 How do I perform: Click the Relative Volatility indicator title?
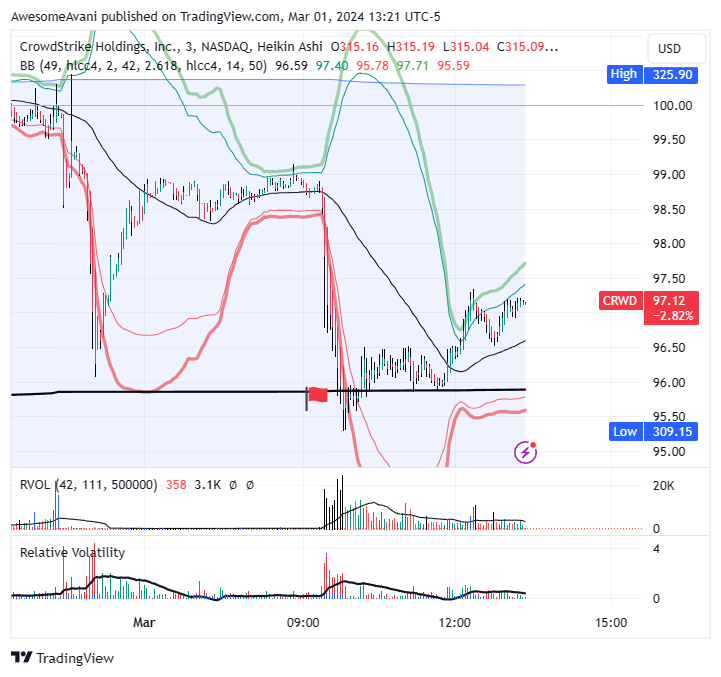click(72, 552)
